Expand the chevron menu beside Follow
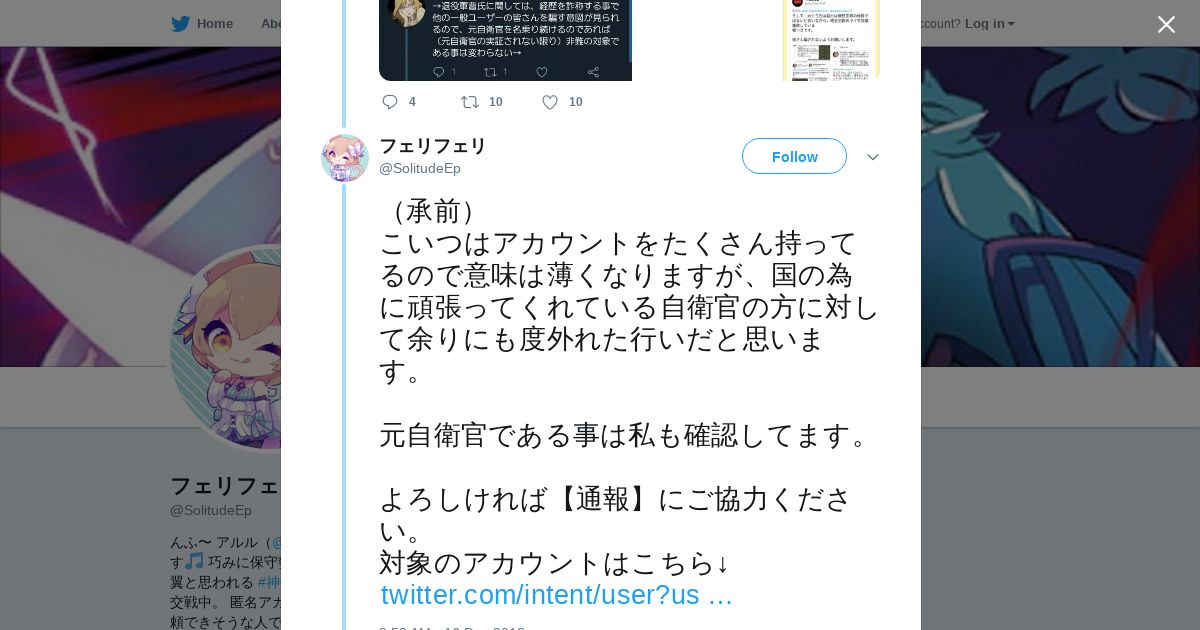1200x630 pixels. point(872,157)
